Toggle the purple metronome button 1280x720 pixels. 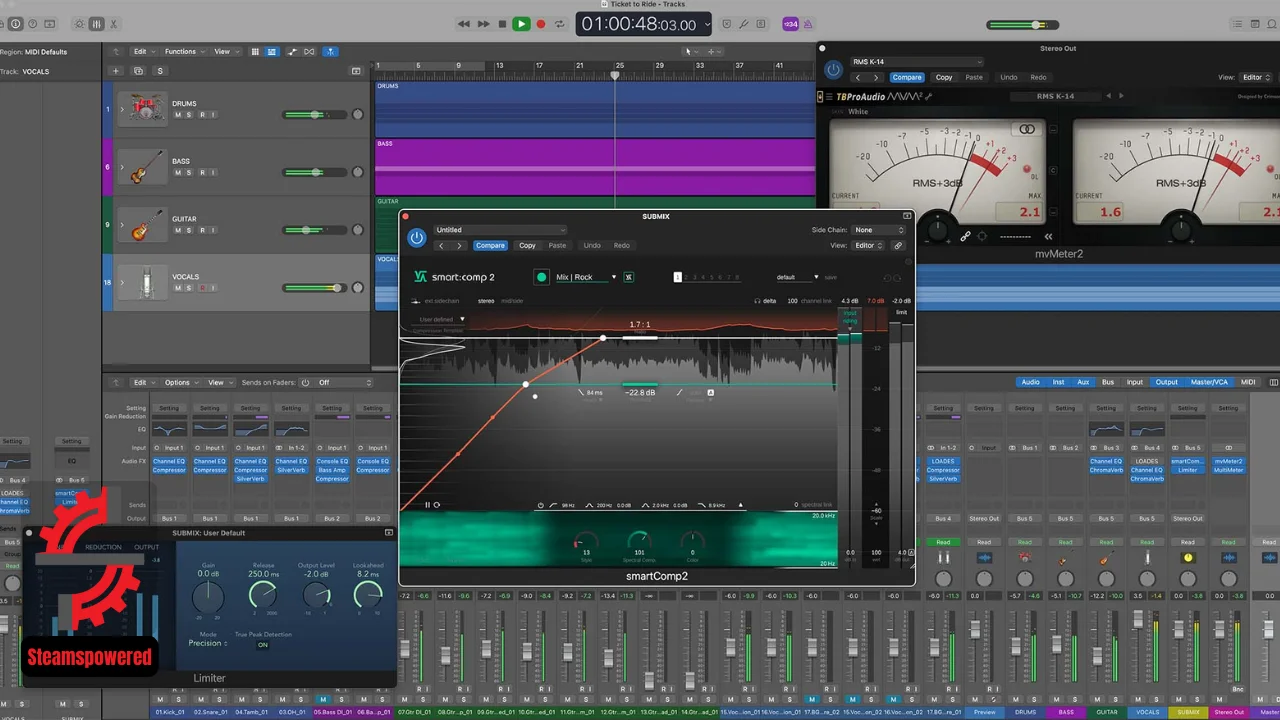click(808, 24)
